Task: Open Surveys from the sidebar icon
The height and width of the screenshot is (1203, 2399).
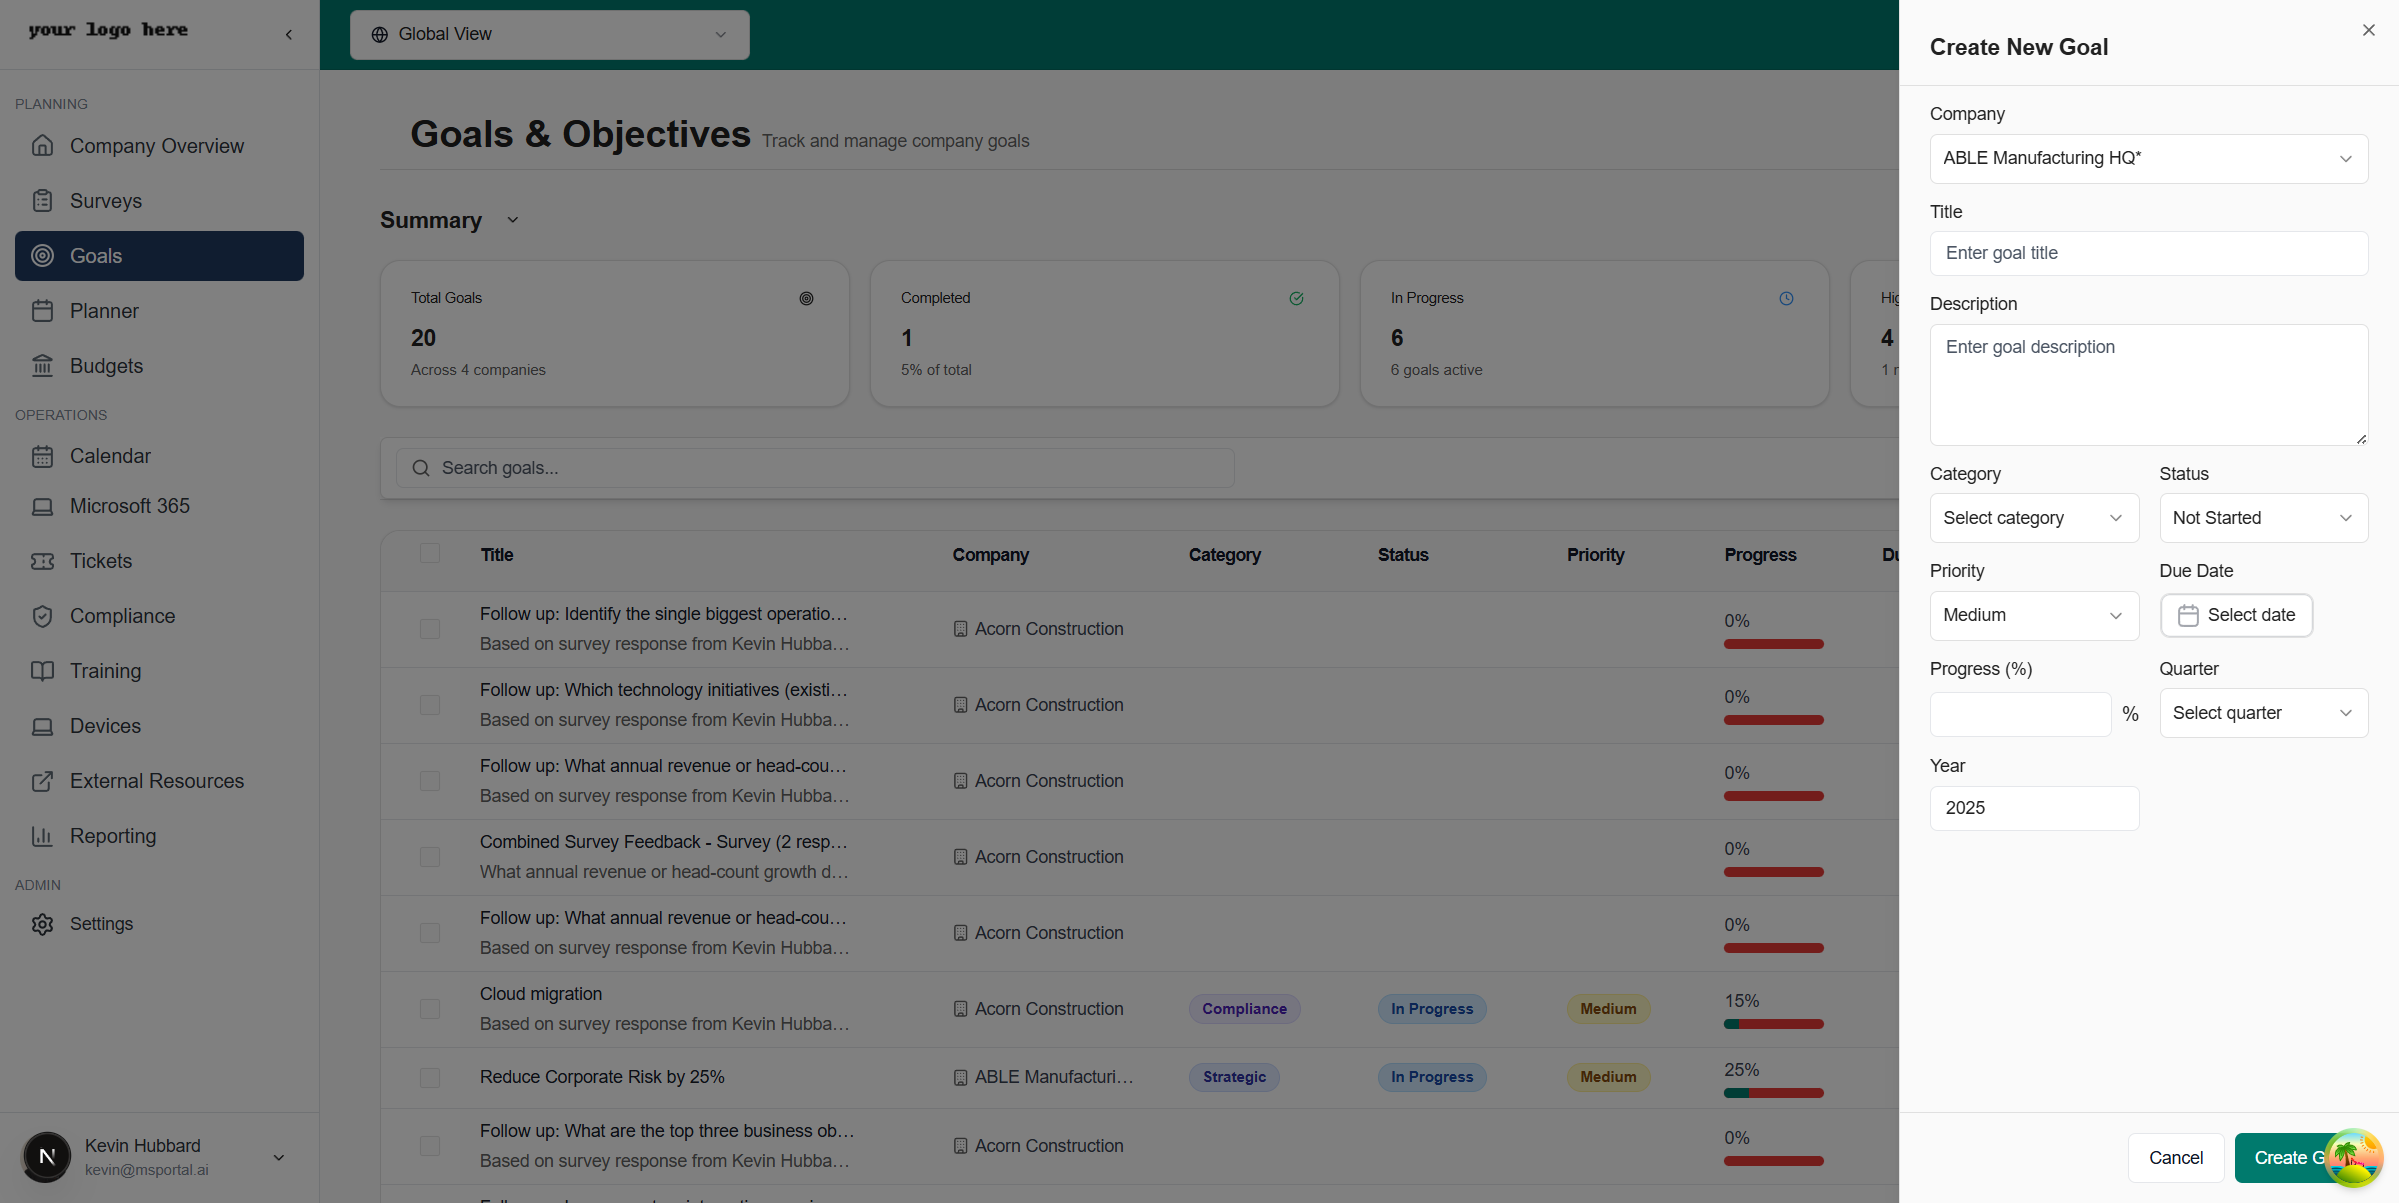Action: (43, 201)
